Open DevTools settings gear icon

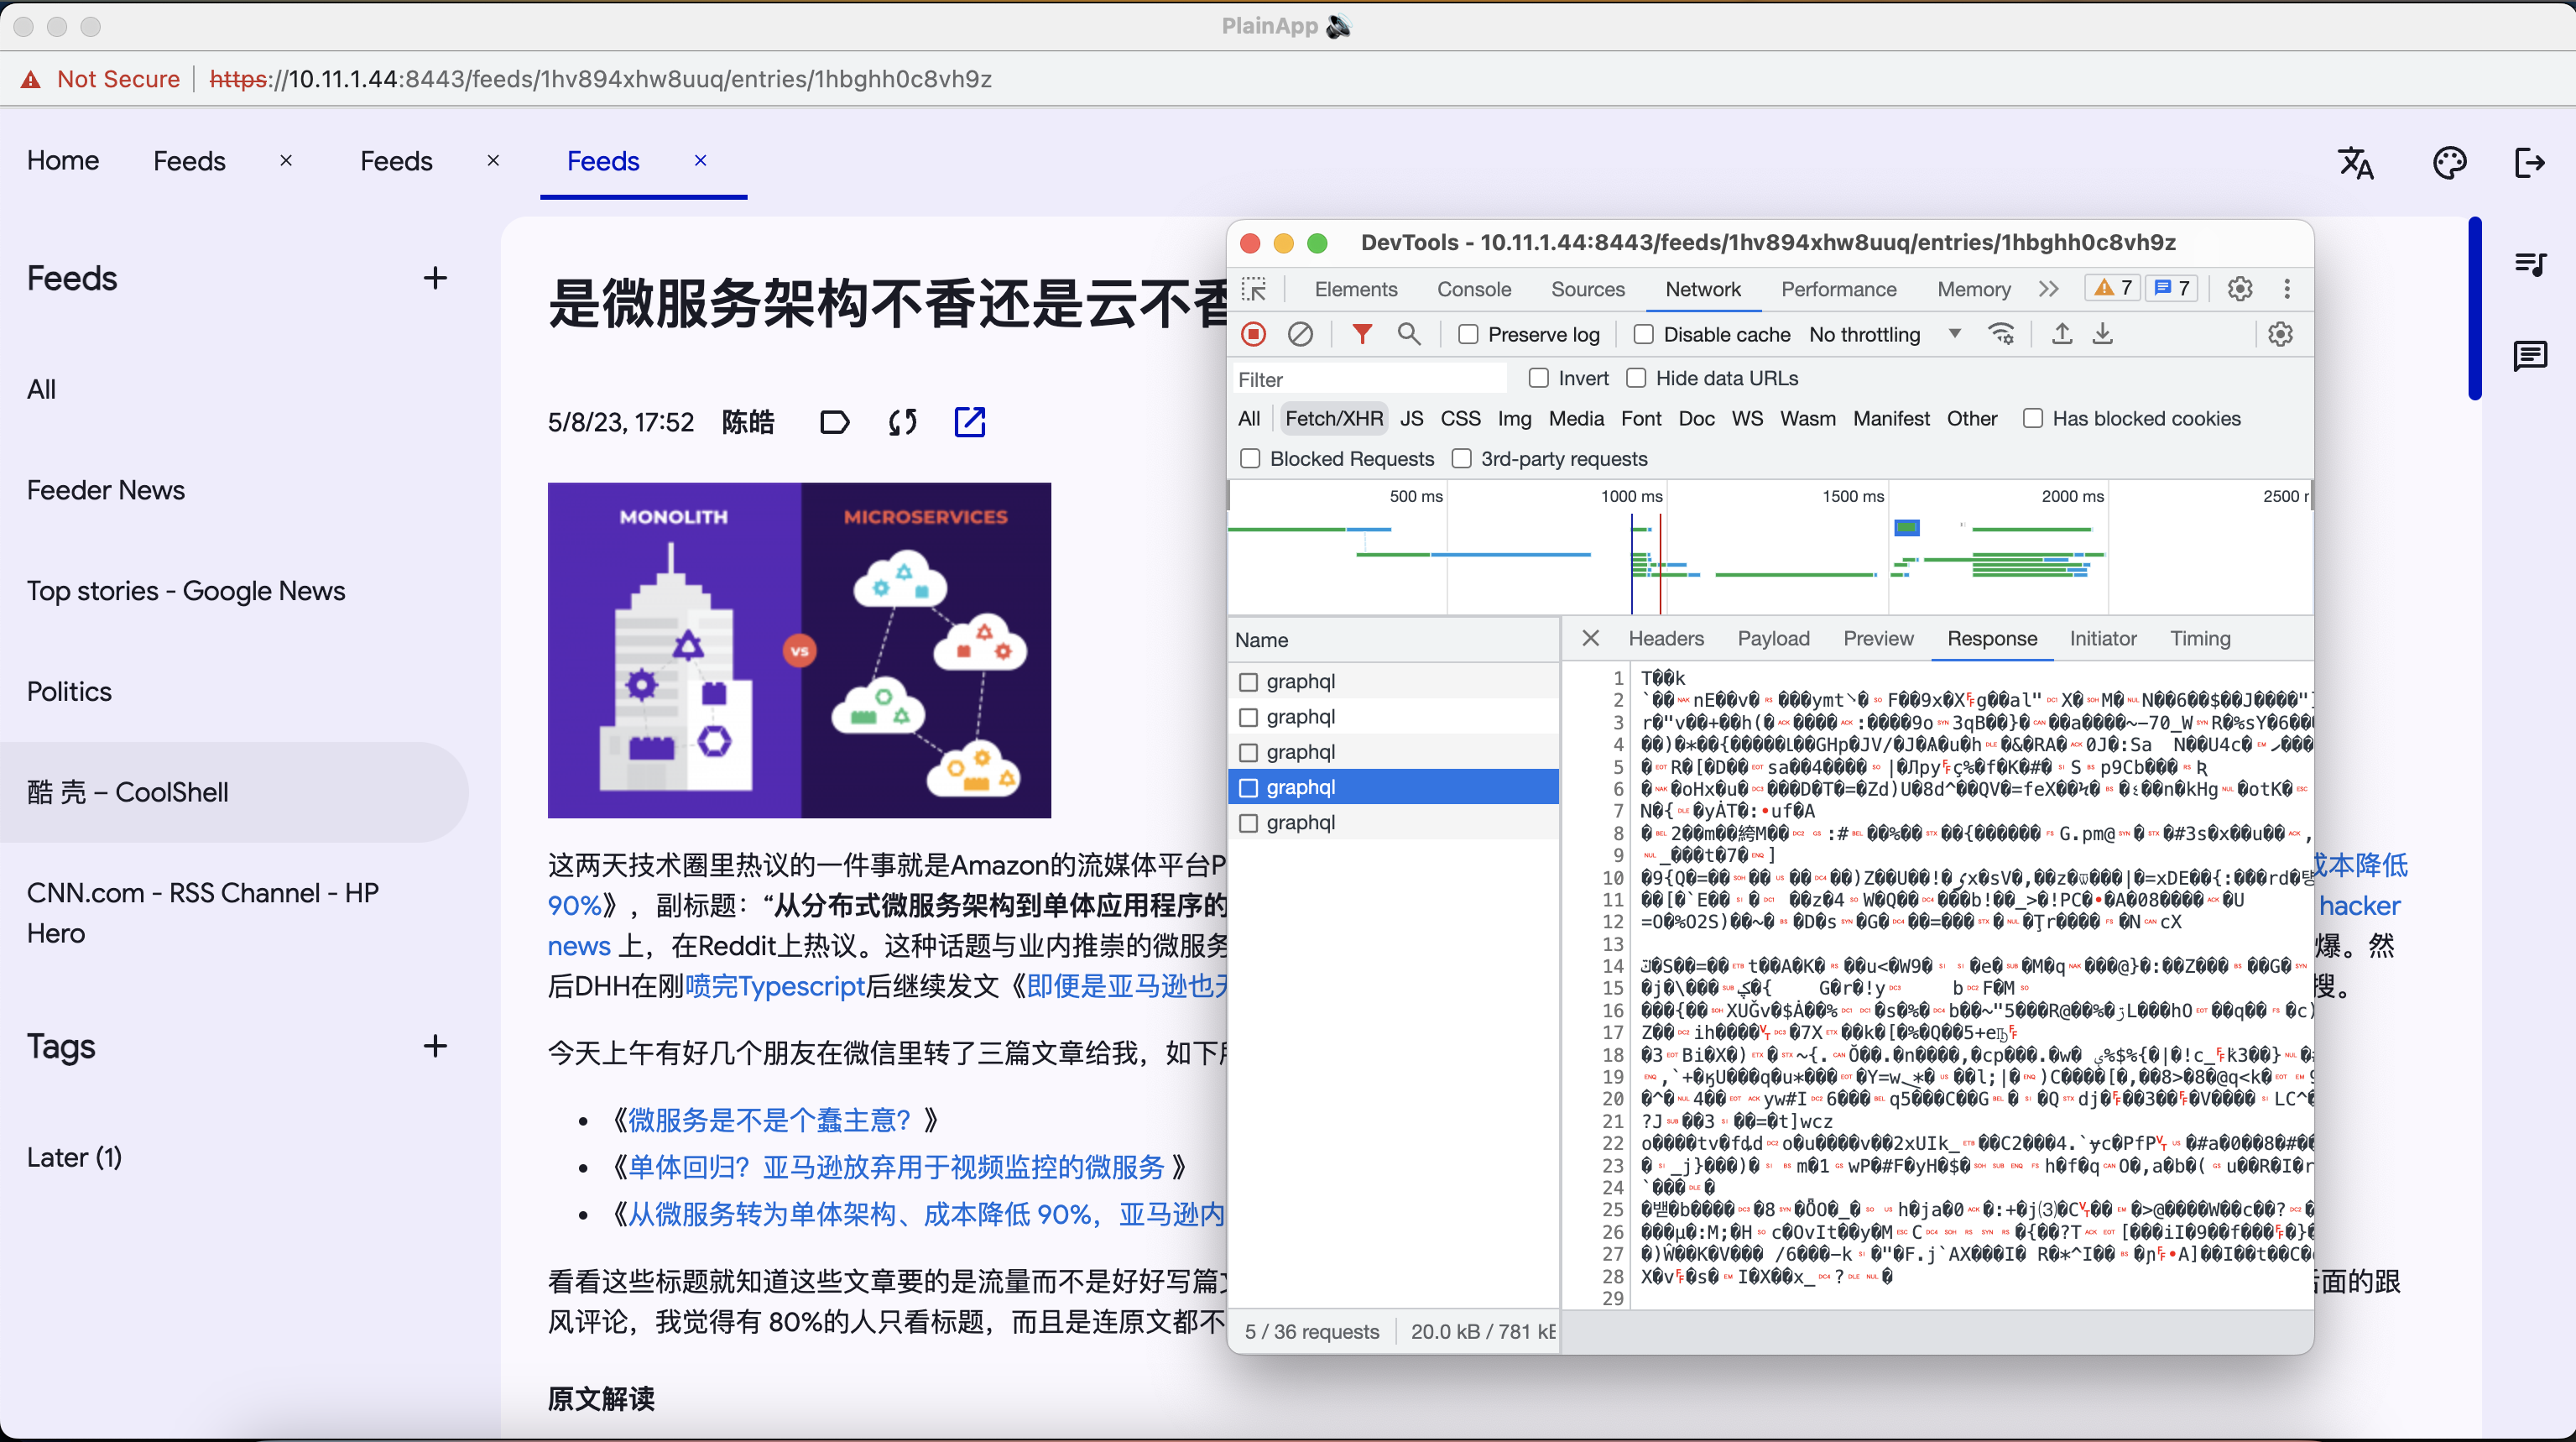point(2240,289)
